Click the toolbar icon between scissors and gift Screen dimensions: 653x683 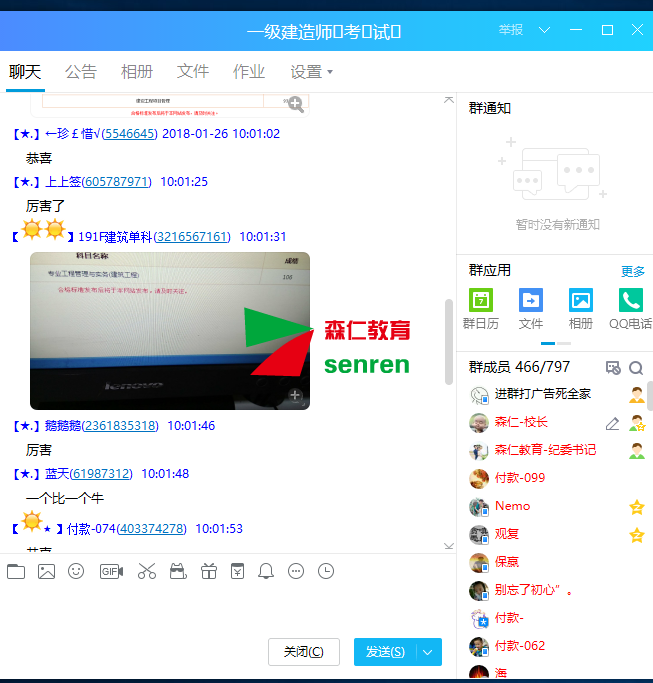(178, 571)
